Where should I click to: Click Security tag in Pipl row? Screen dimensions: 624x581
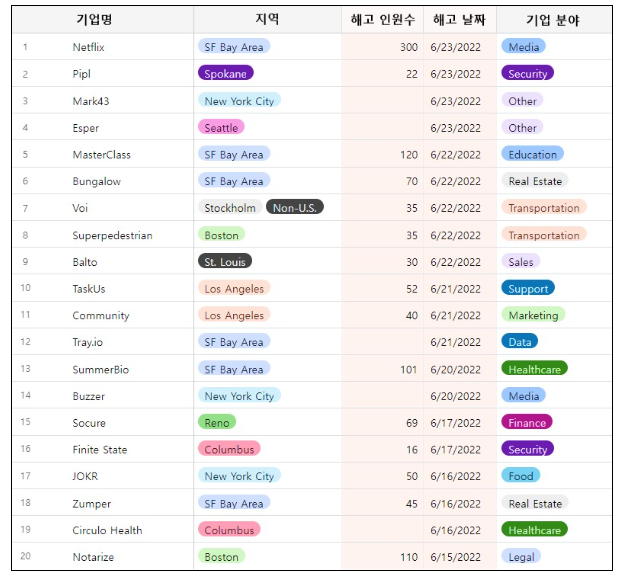(528, 73)
